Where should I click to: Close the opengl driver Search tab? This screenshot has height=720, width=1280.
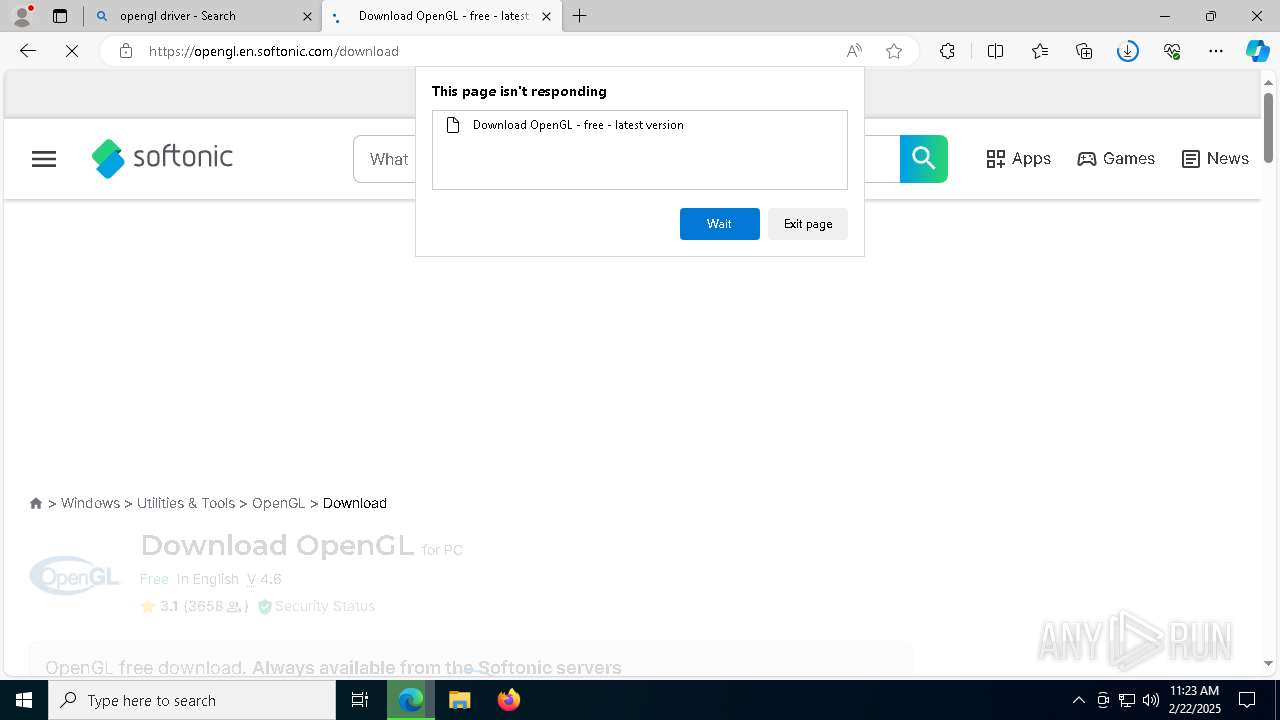(306, 16)
